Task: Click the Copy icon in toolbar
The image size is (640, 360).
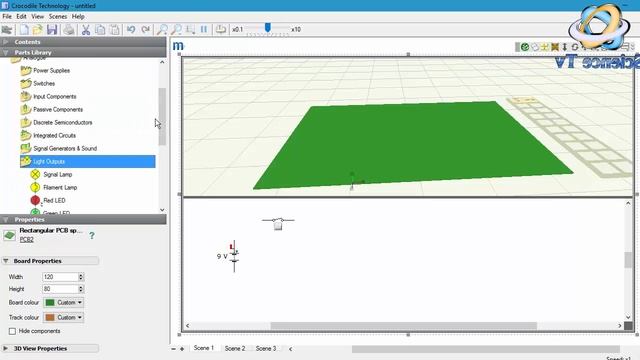Action: (x=100, y=29)
